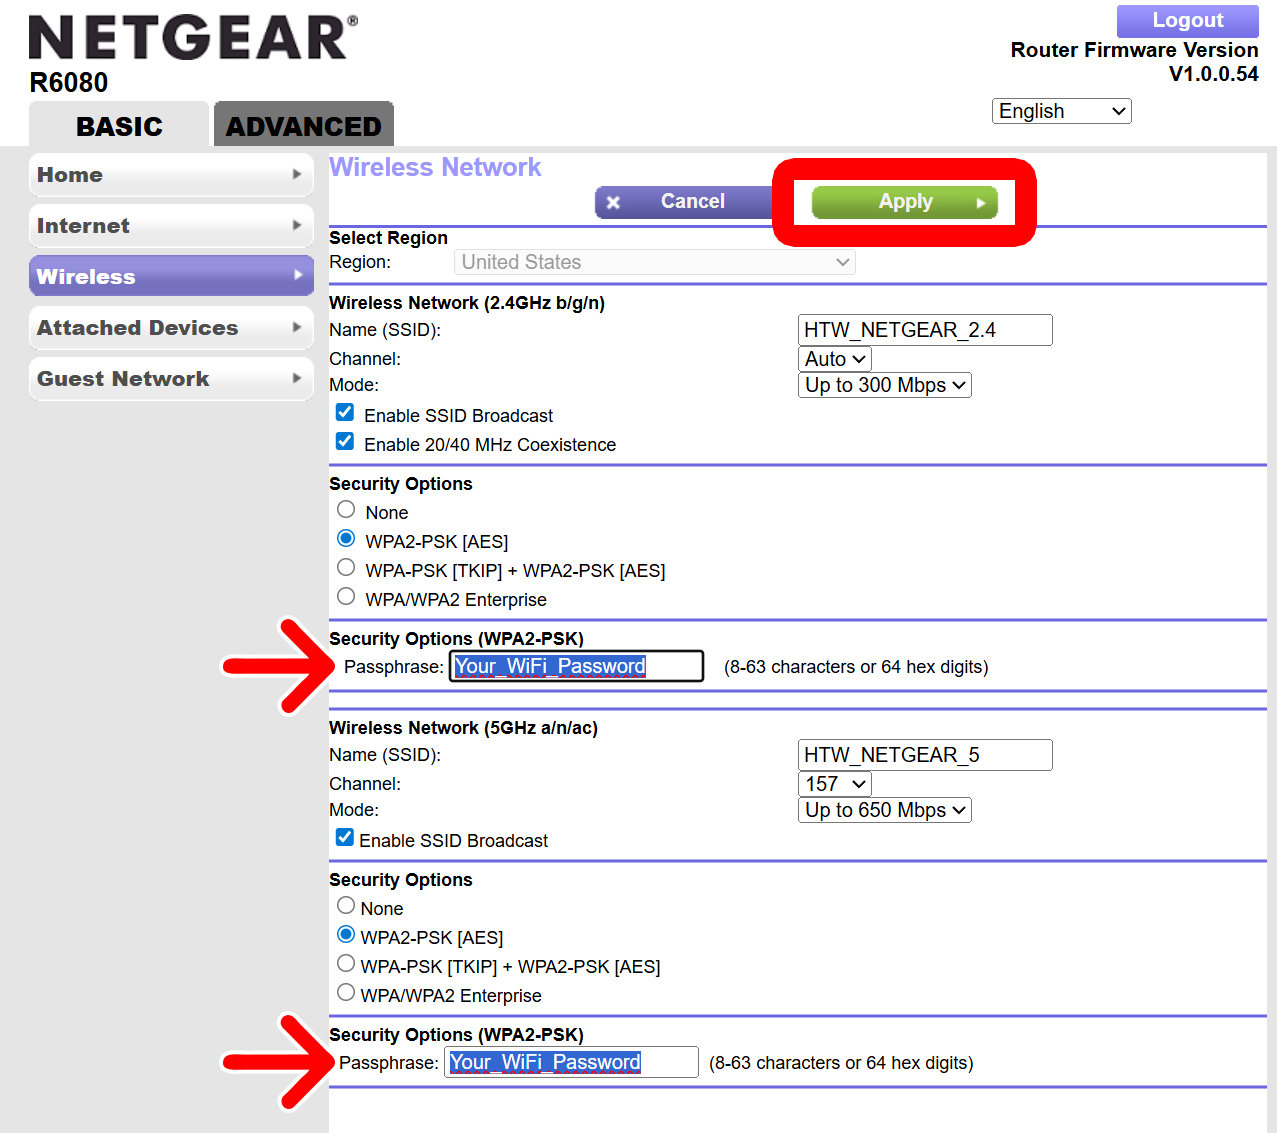Select None security for 2.4GHz network
Viewport: 1277px width, 1133px height.
point(346,510)
